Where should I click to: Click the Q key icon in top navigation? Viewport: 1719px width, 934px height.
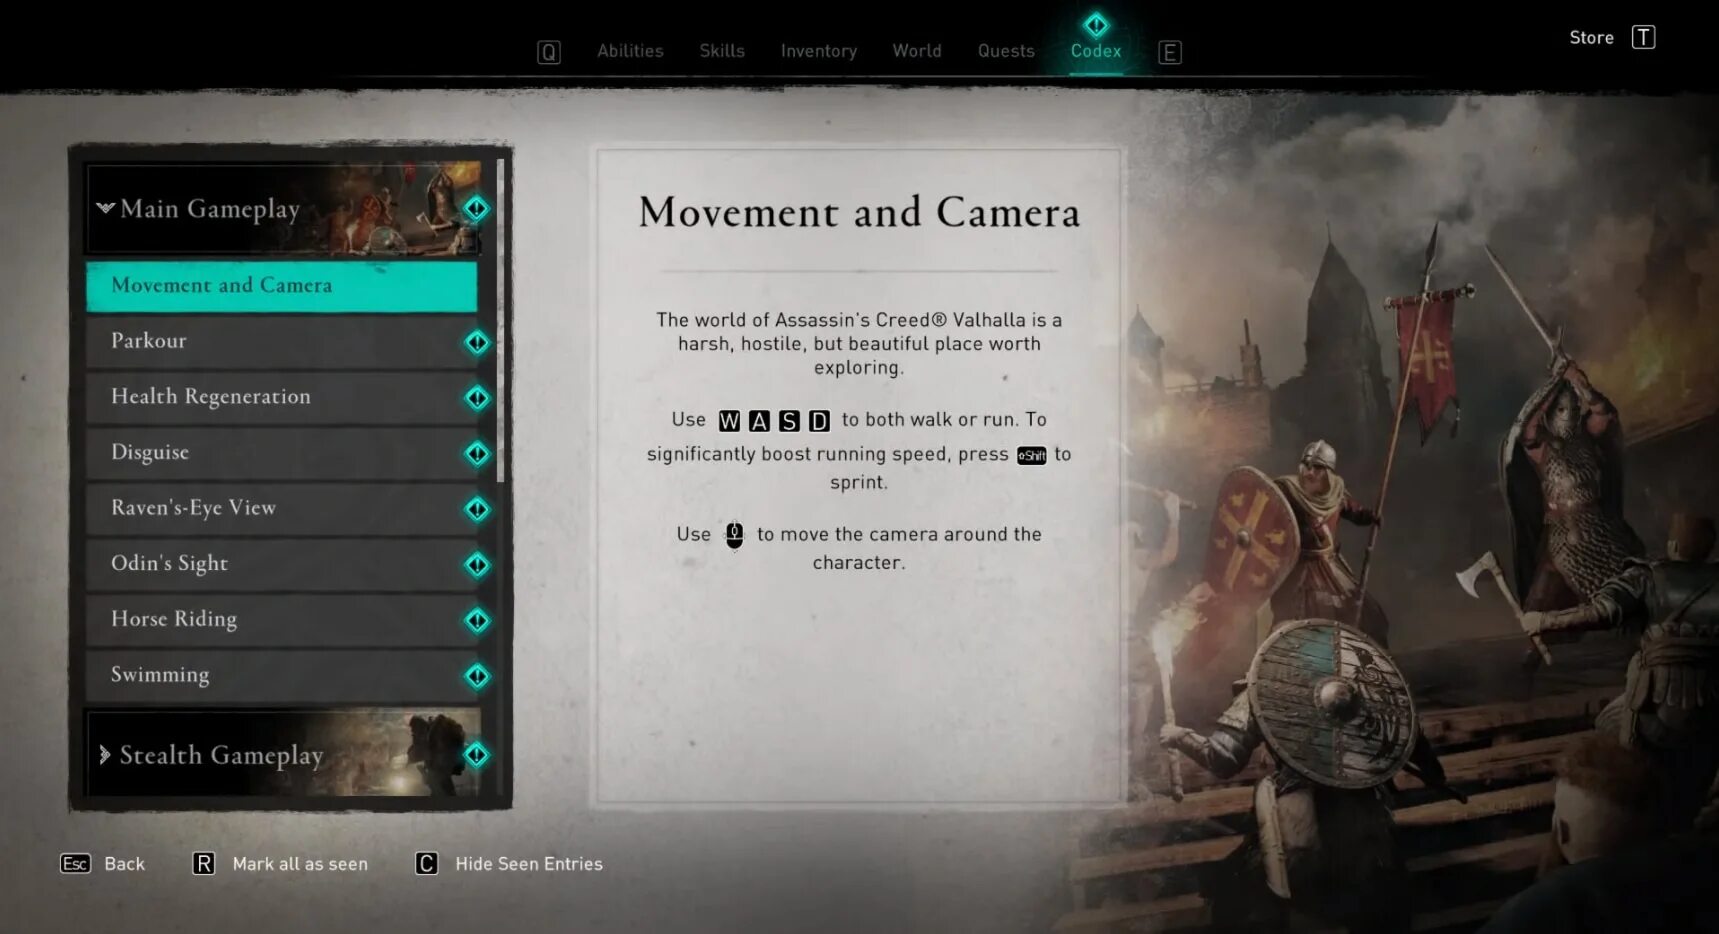coord(548,52)
